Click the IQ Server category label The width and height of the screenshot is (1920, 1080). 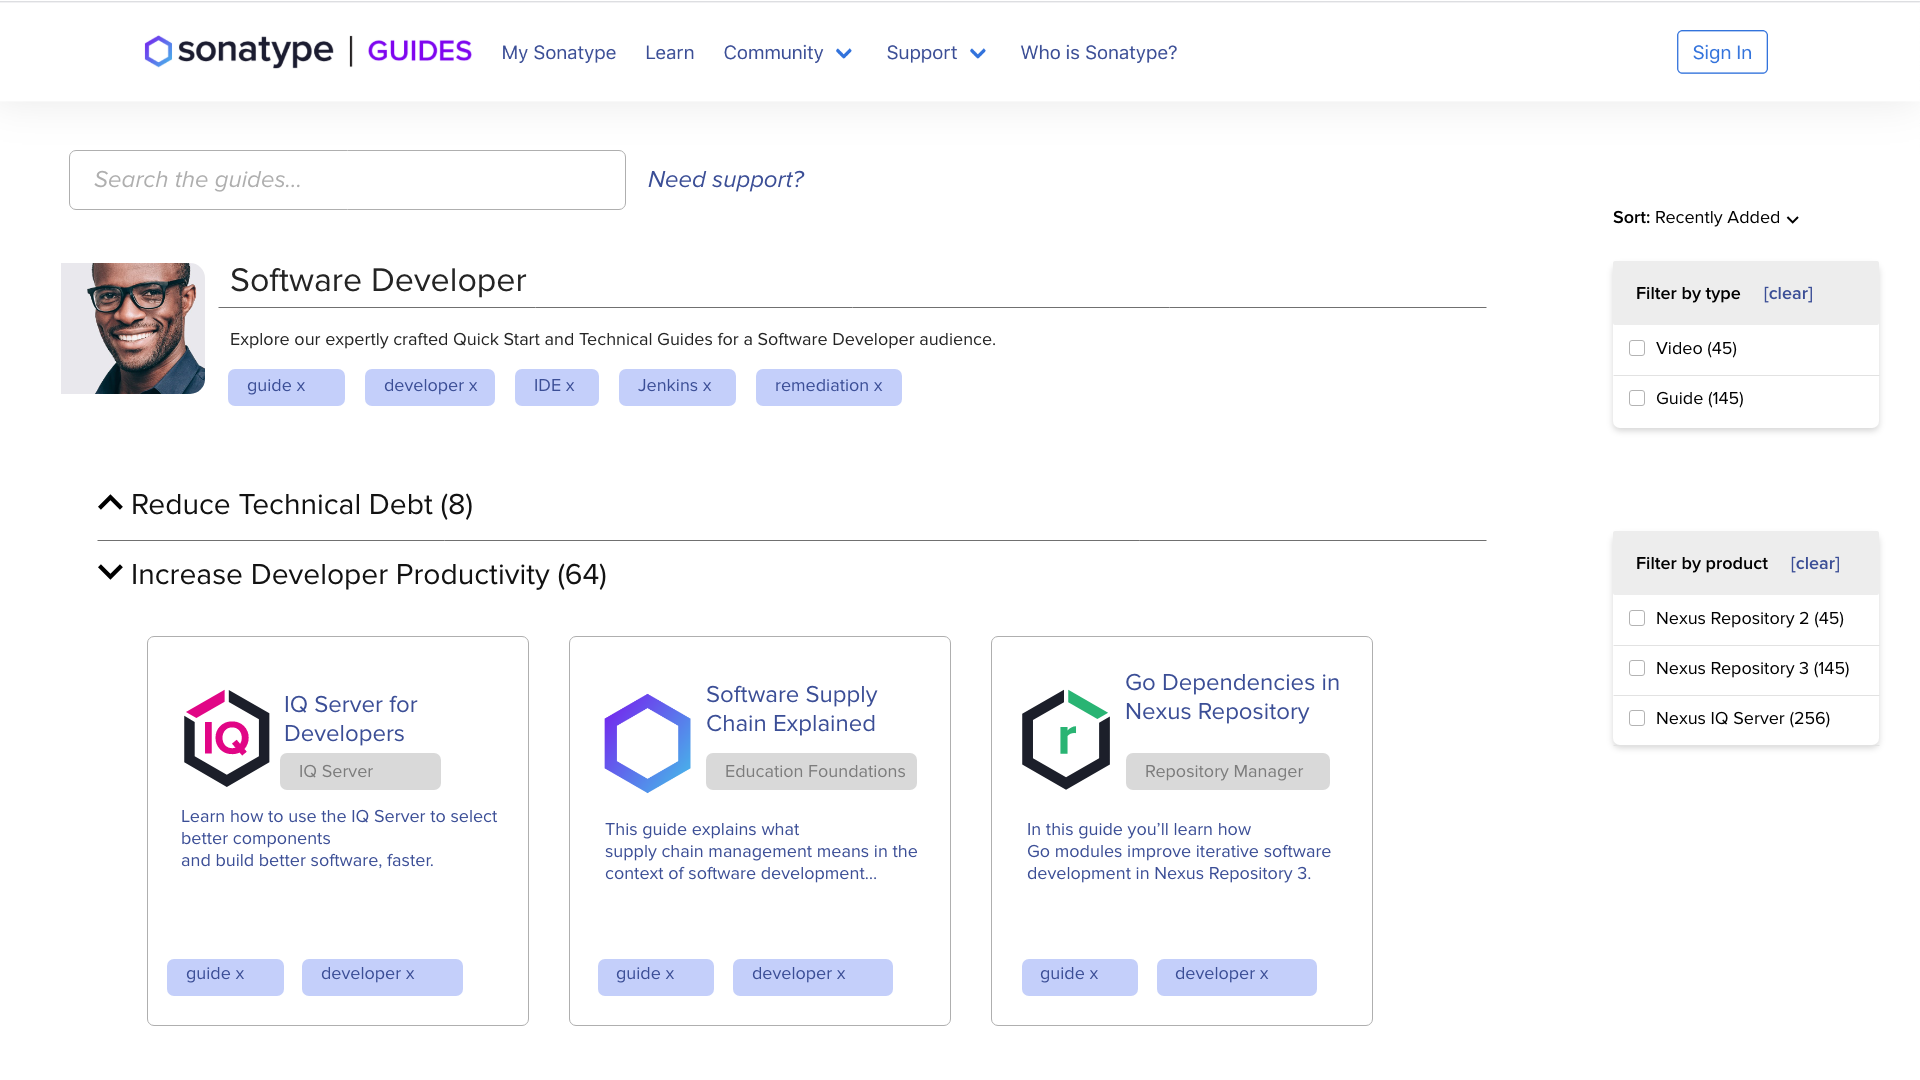coord(360,771)
